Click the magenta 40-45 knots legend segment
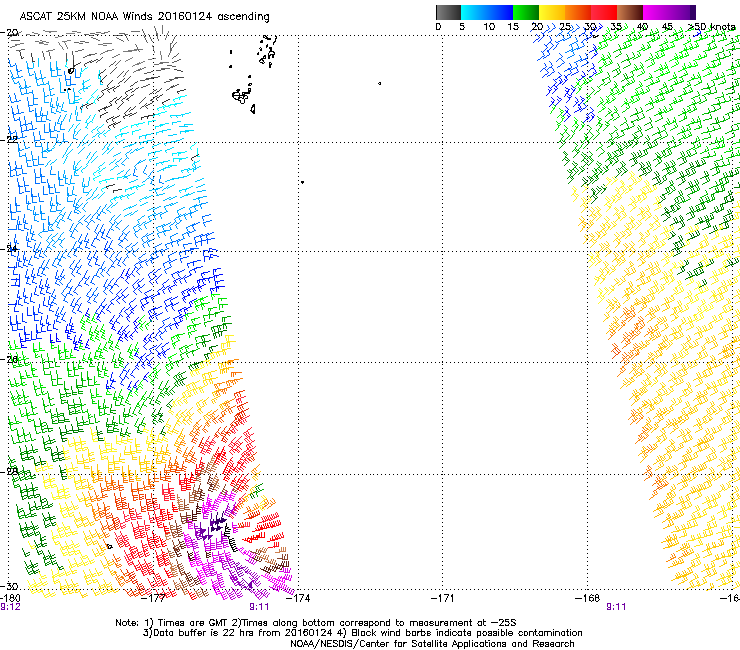The width and height of the screenshot is (740, 650). click(x=656, y=12)
